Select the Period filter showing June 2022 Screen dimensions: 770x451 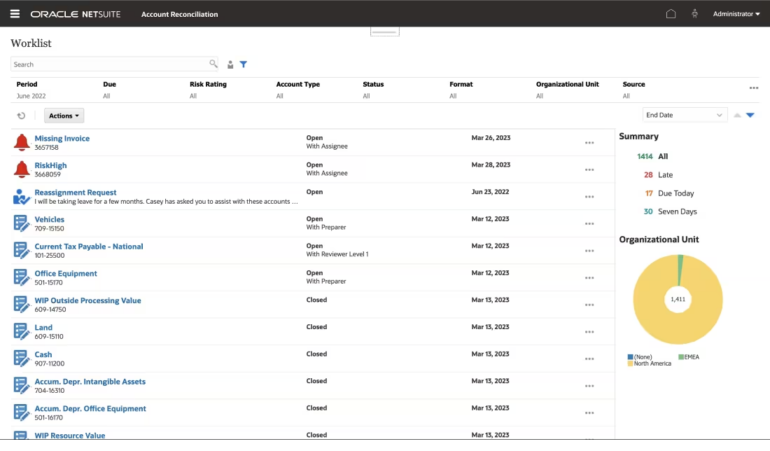pyautogui.click(x=32, y=96)
